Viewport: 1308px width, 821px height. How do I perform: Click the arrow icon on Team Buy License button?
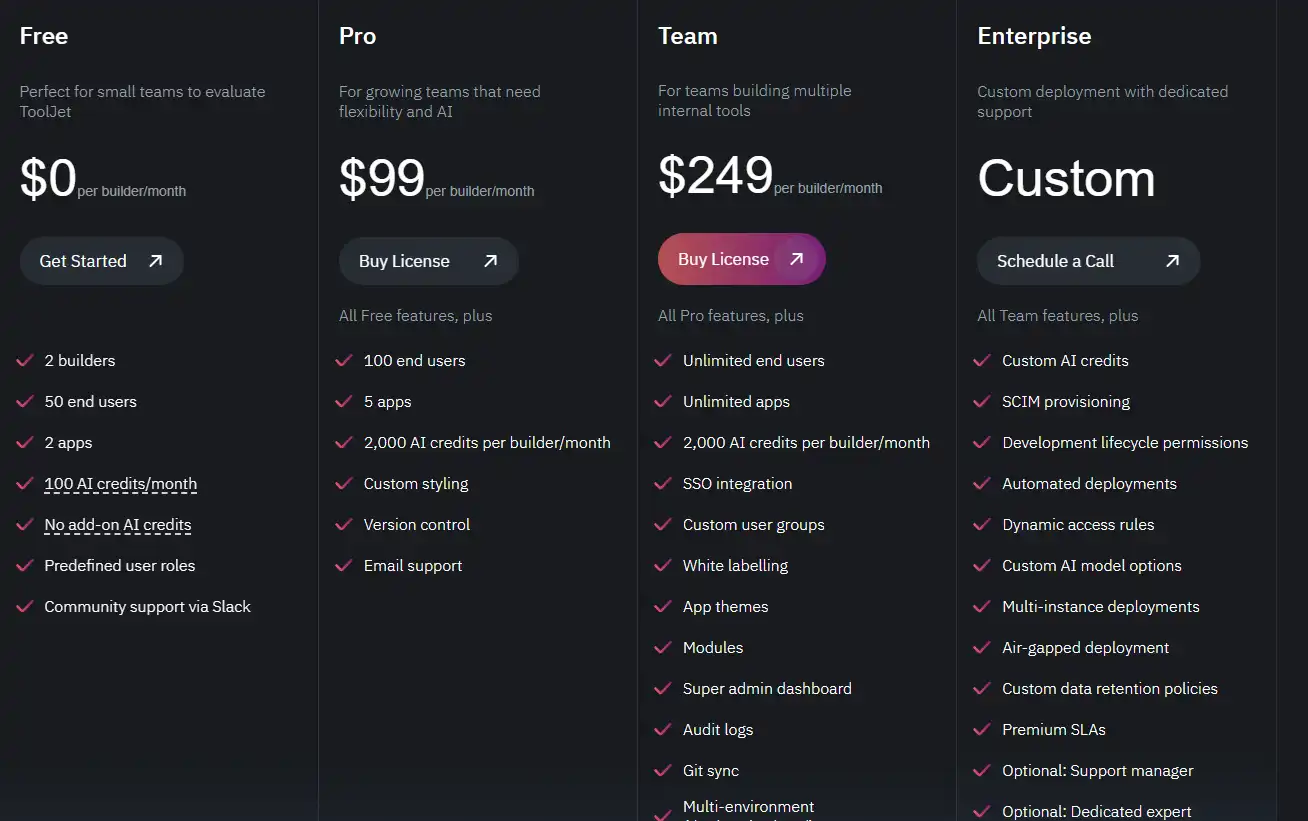[x=797, y=258]
